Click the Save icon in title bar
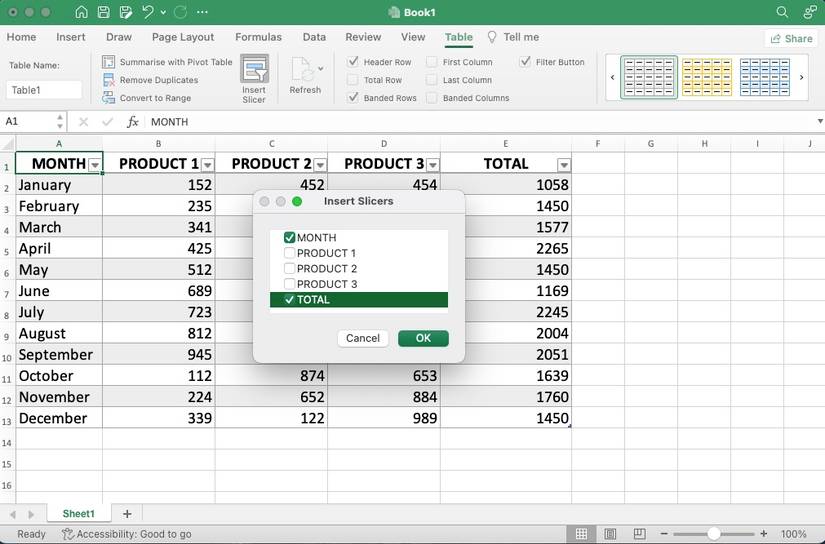This screenshot has height=544, width=825. [101, 12]
